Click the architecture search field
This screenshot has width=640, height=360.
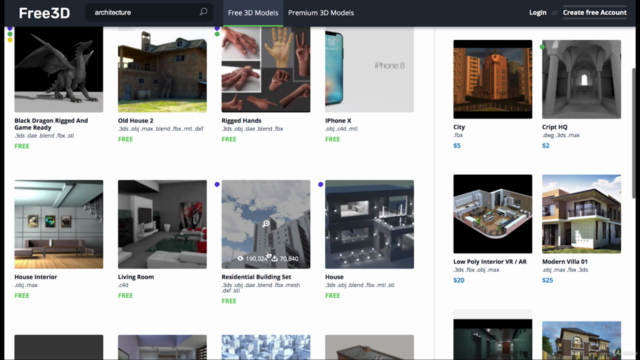[x=149, y=13]
